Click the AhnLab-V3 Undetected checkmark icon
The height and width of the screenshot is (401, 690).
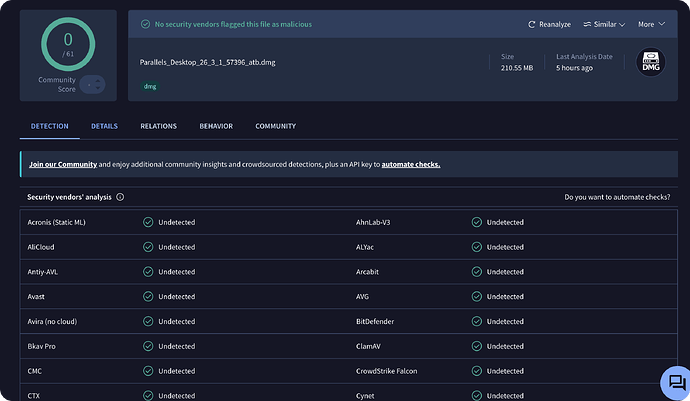(477, 222)
